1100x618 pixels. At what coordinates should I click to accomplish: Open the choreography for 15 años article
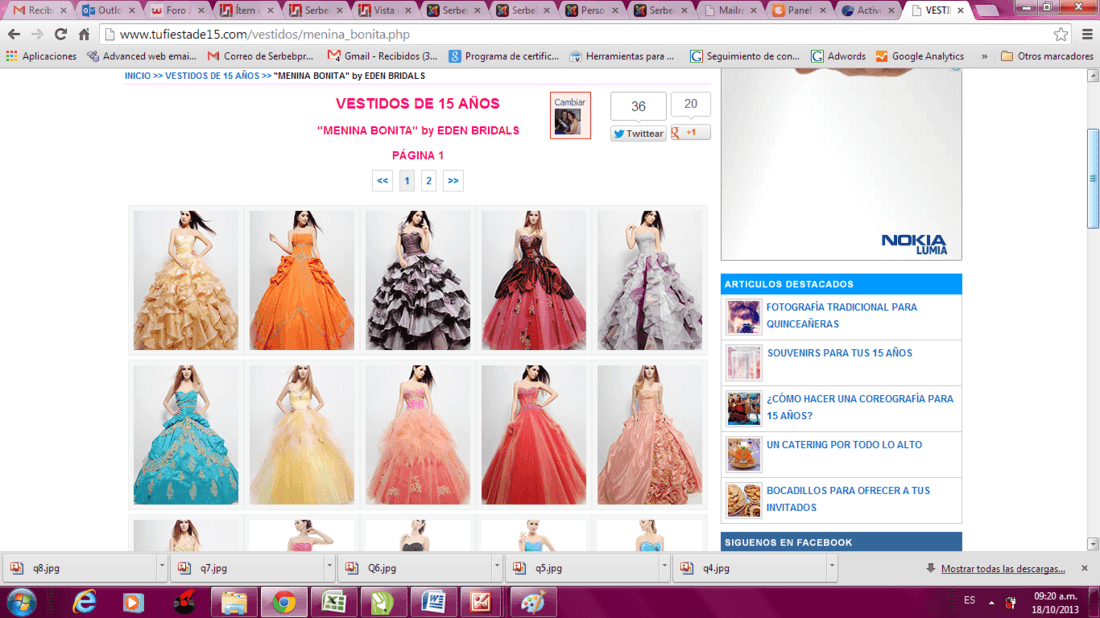(x=859, y=407)
